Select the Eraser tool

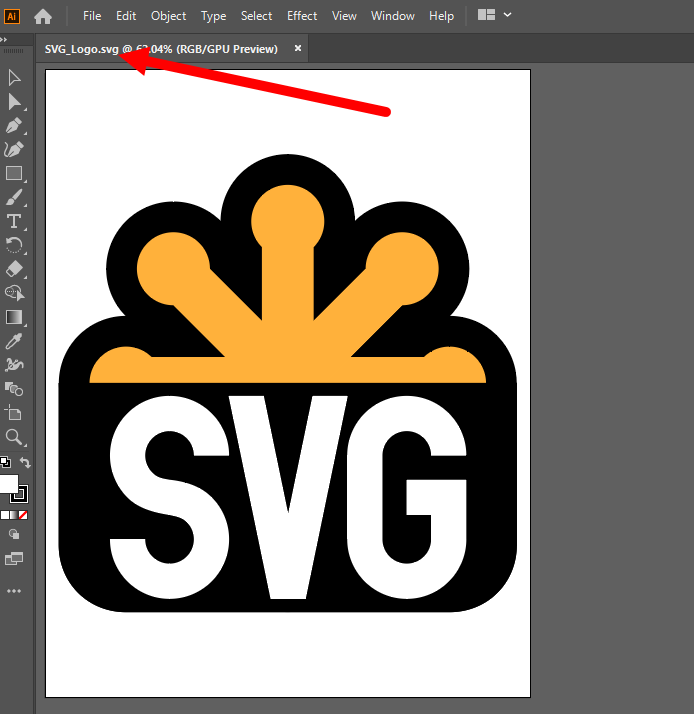(14, 269)
